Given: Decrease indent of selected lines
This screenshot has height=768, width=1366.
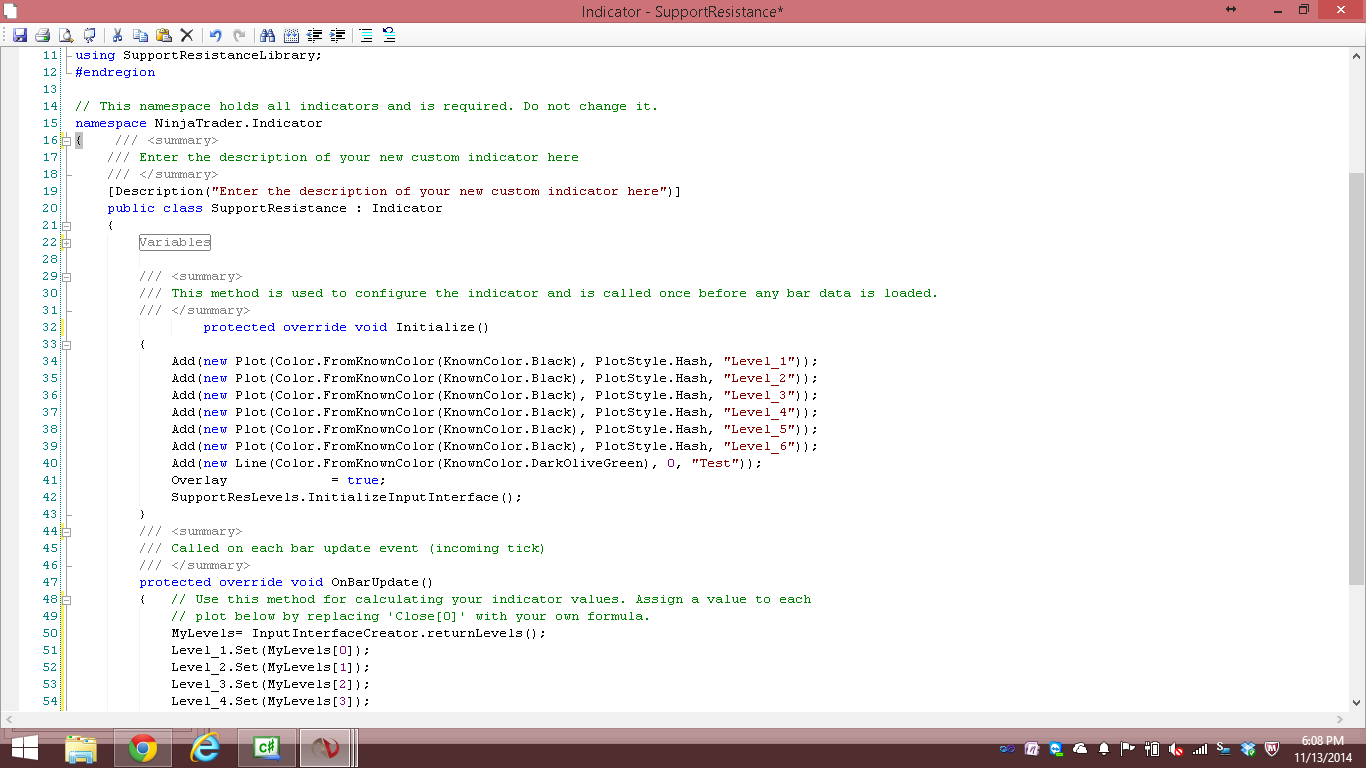Looking at the screenshot, I should point(315,35).
